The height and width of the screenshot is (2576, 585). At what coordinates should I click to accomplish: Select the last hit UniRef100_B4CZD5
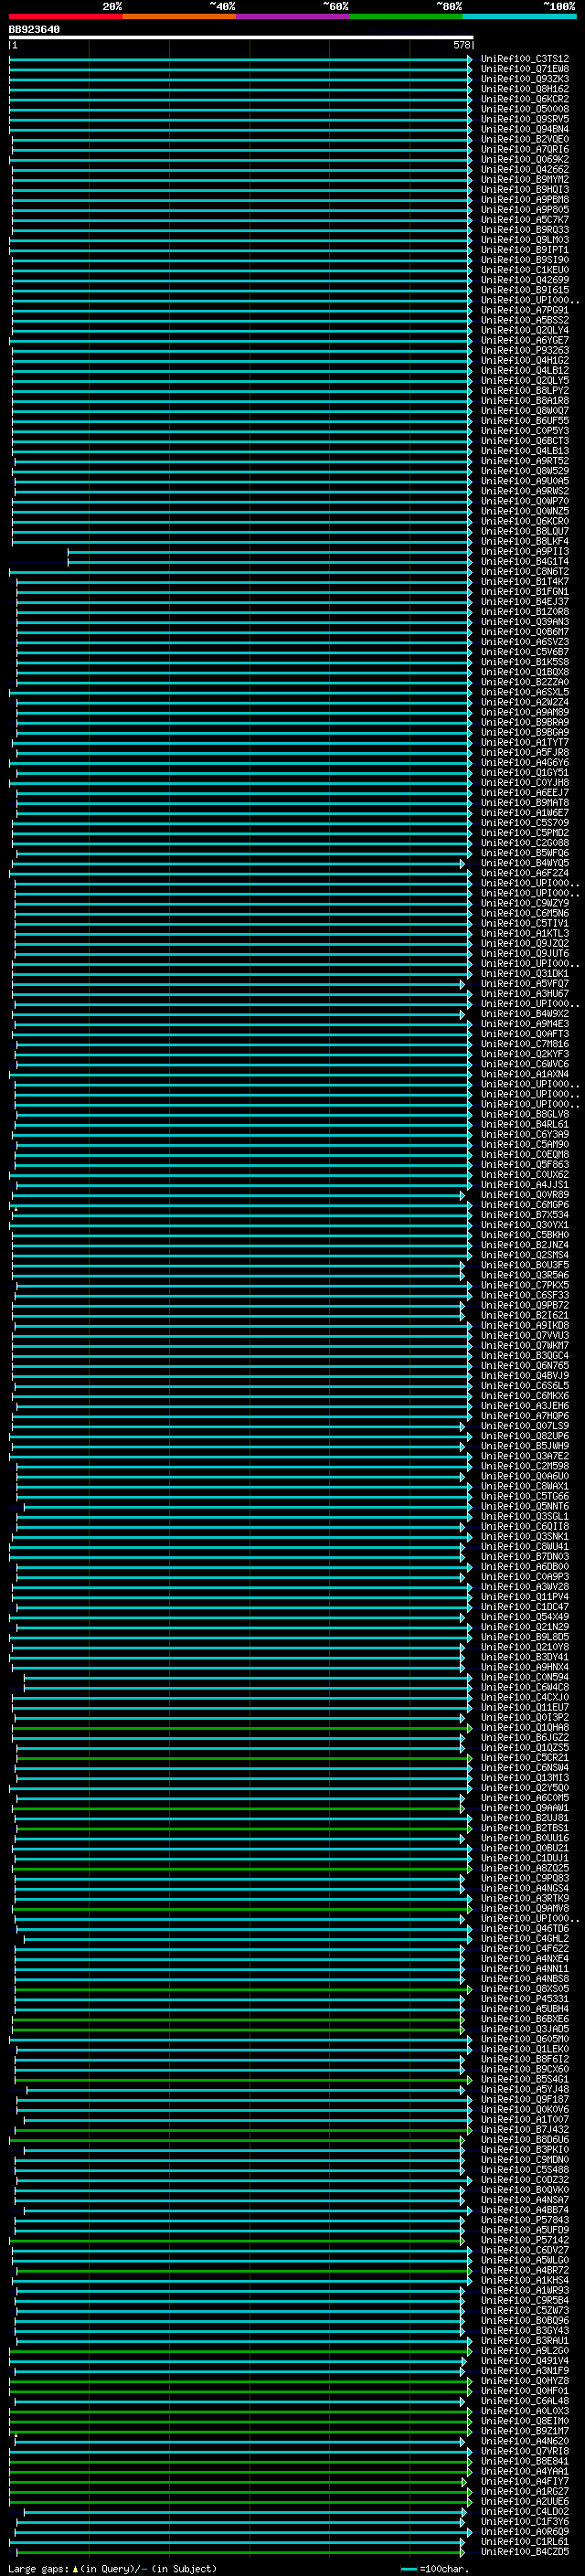tap(524, 2552)
